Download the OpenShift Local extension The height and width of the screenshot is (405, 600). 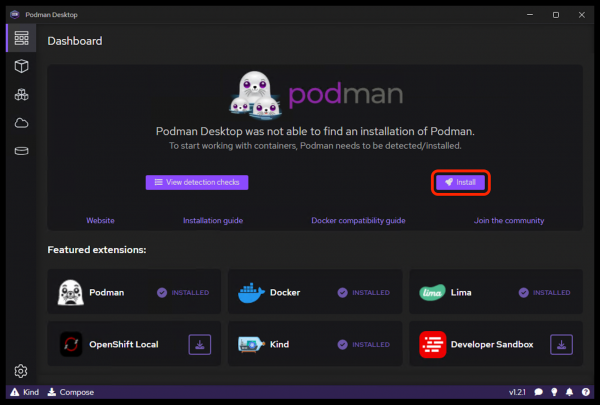click(200, 345)
